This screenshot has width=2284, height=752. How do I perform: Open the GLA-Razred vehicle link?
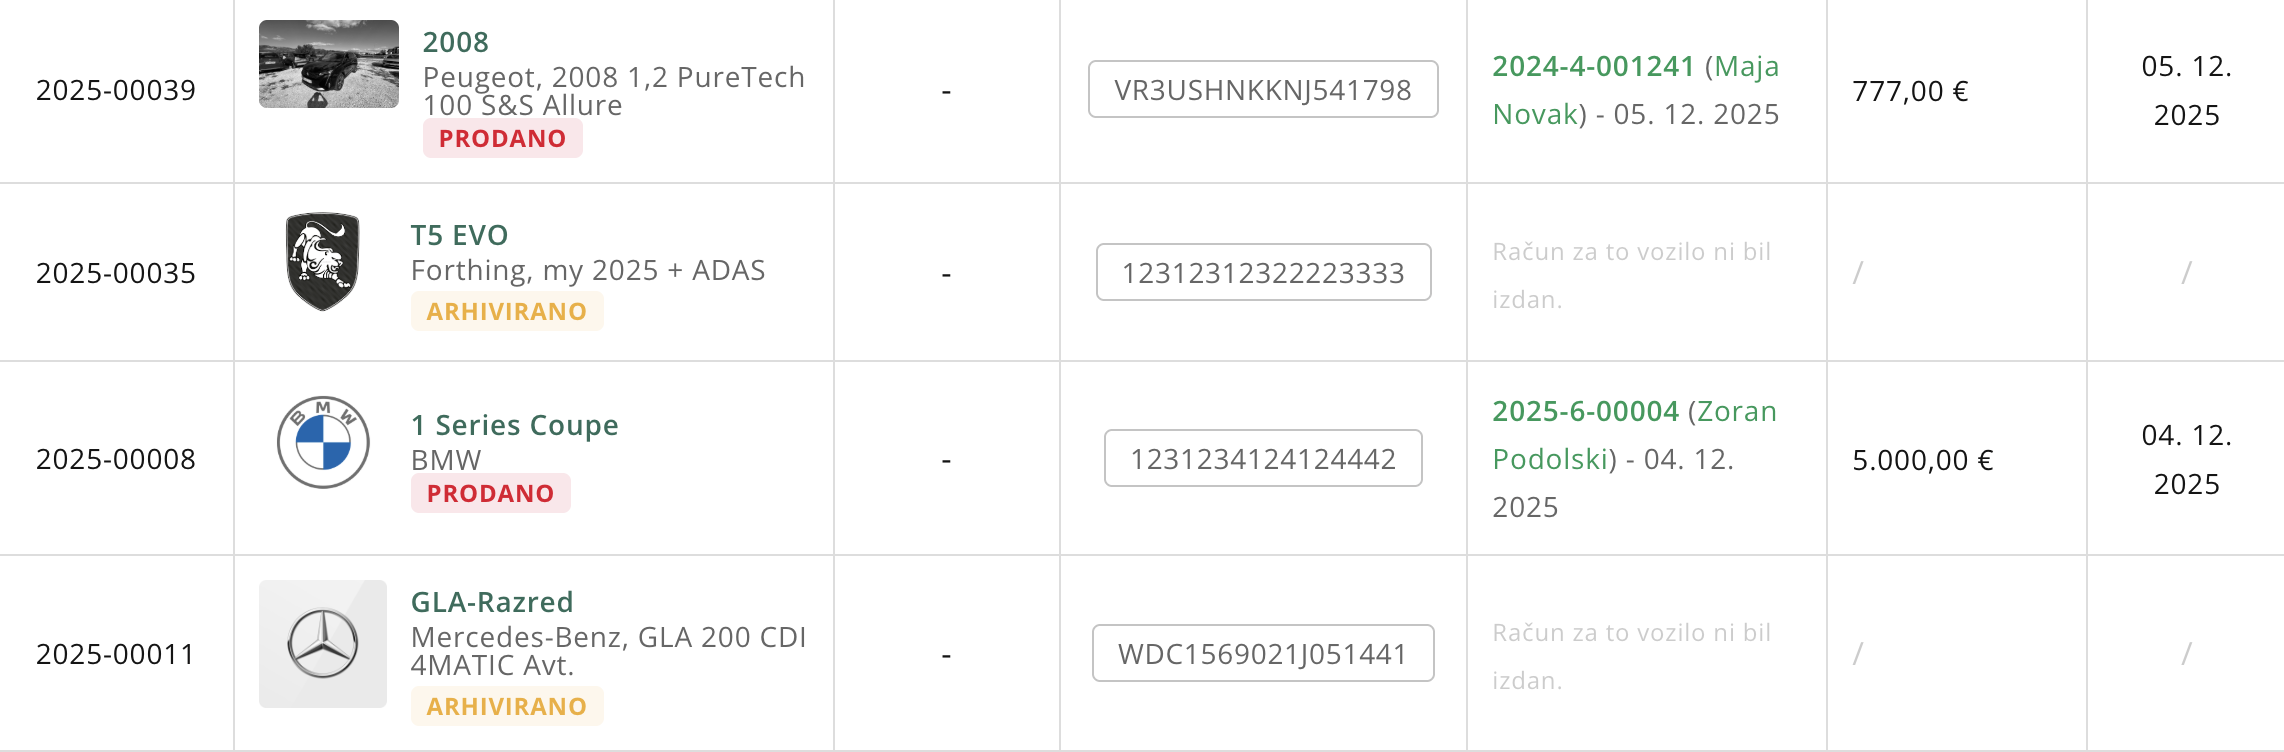(x=492, y=602)
